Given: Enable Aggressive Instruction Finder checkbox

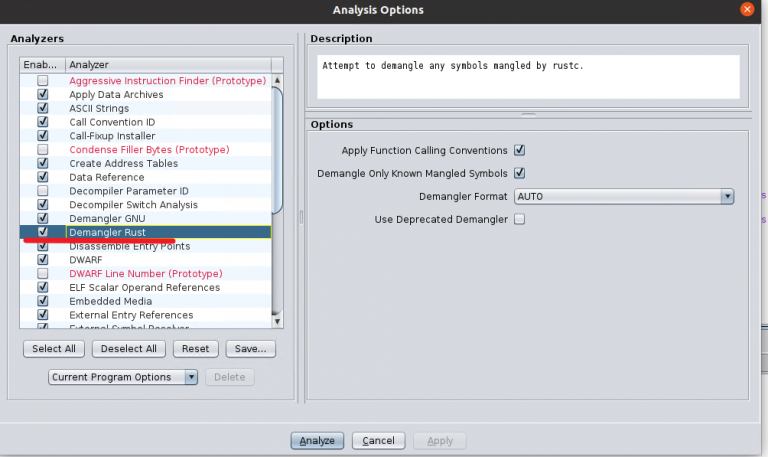Looking at the screenshot, I should pyautogui.click(x=42, y=81).
